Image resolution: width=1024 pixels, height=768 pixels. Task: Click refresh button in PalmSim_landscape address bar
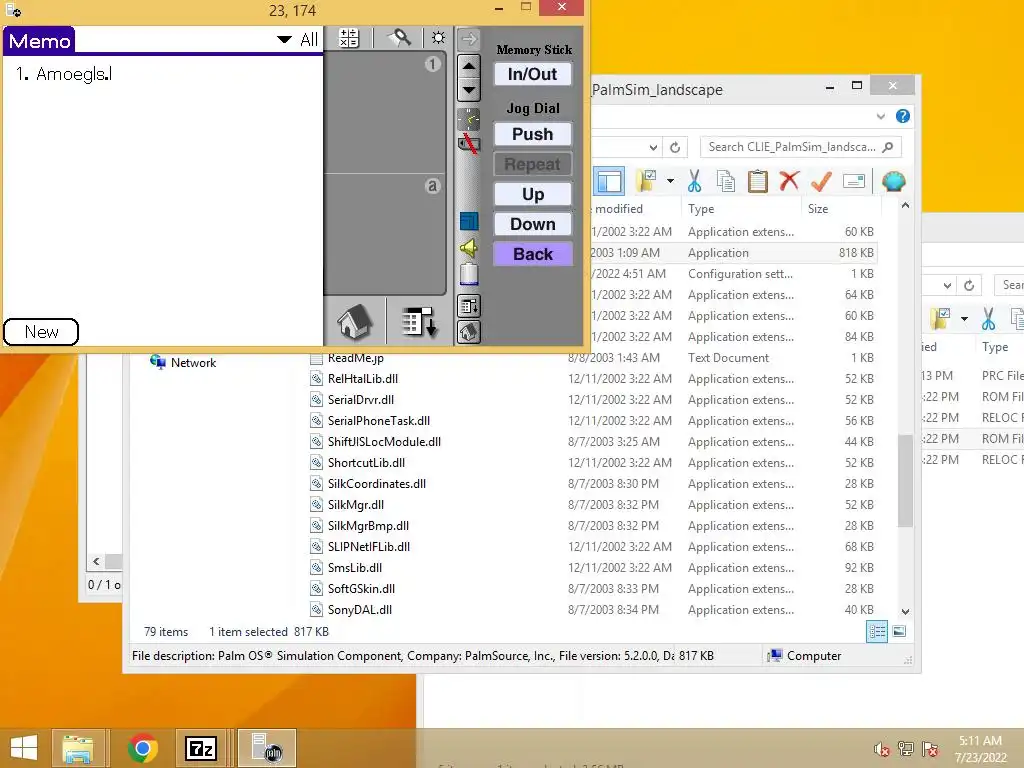point(675,148)
